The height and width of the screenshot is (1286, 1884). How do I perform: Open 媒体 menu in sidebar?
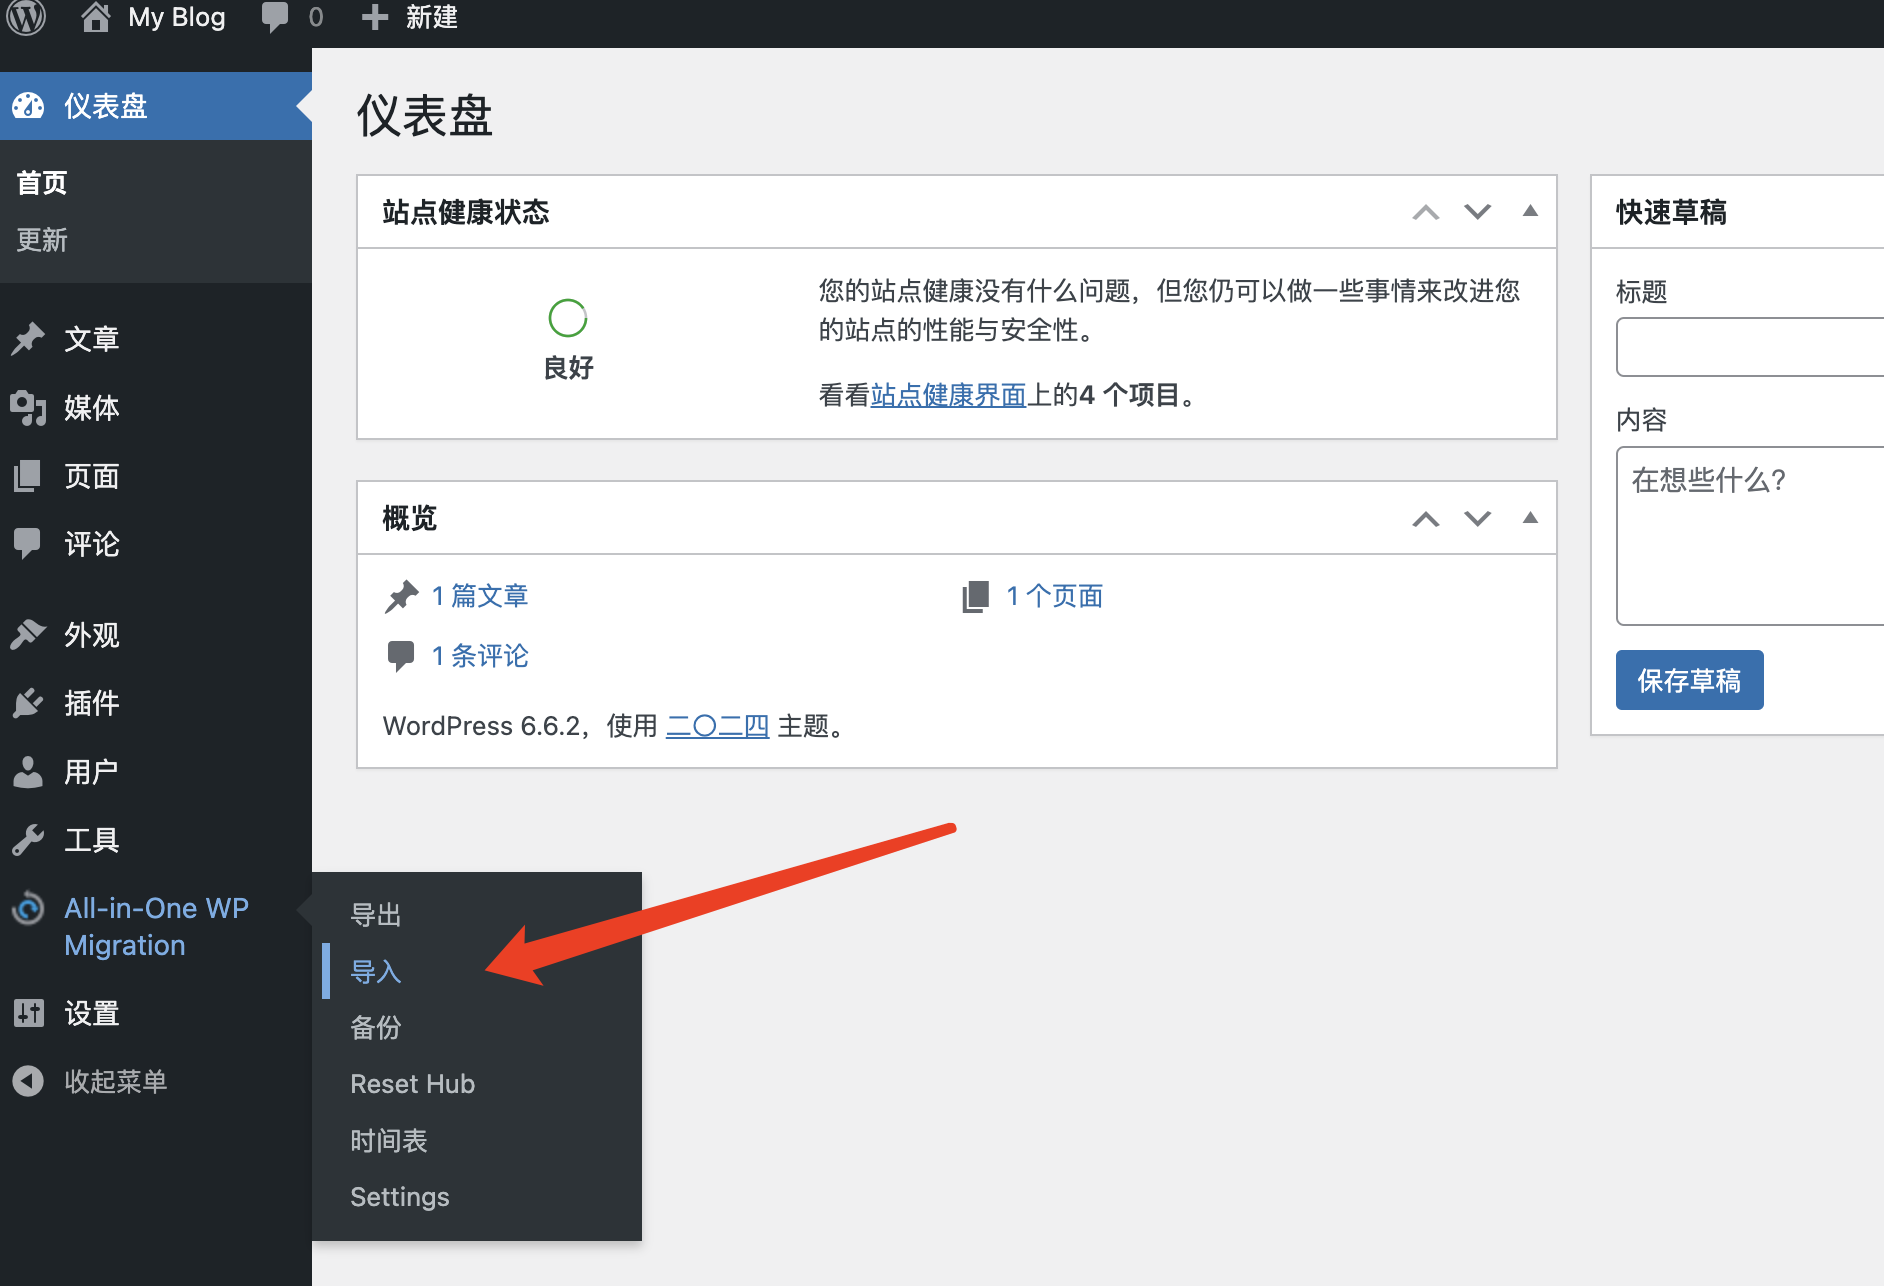tap(156, 407)
